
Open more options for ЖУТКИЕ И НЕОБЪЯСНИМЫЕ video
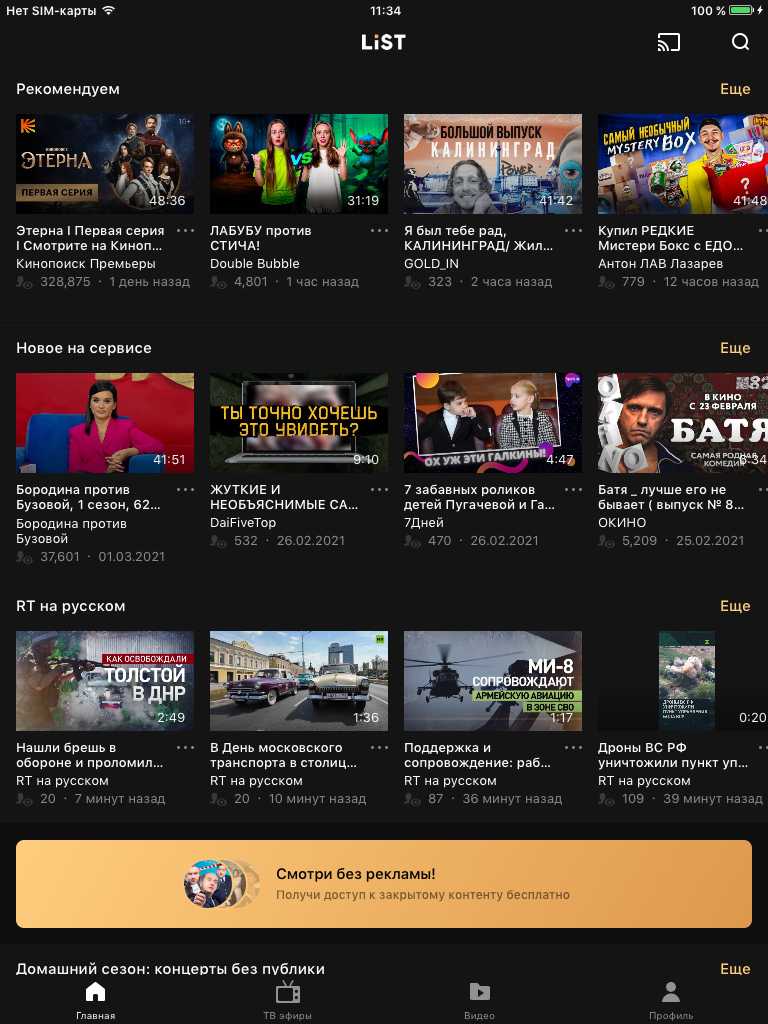379,490
